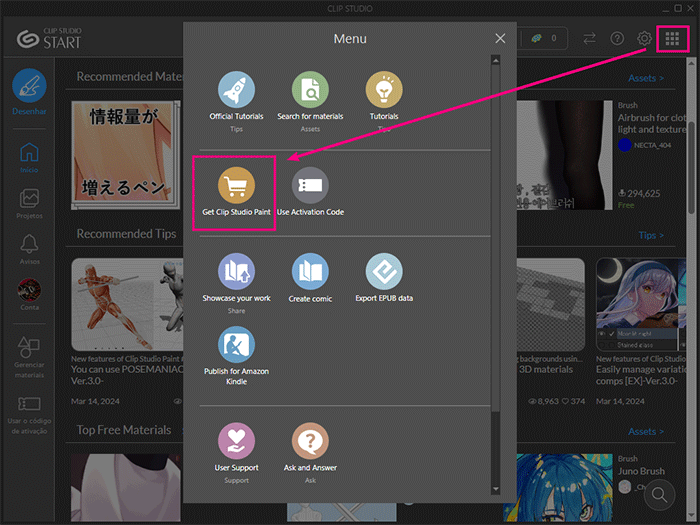Open Projetos in the sidebar
This screenshot has height=525, width=700.
29,203
